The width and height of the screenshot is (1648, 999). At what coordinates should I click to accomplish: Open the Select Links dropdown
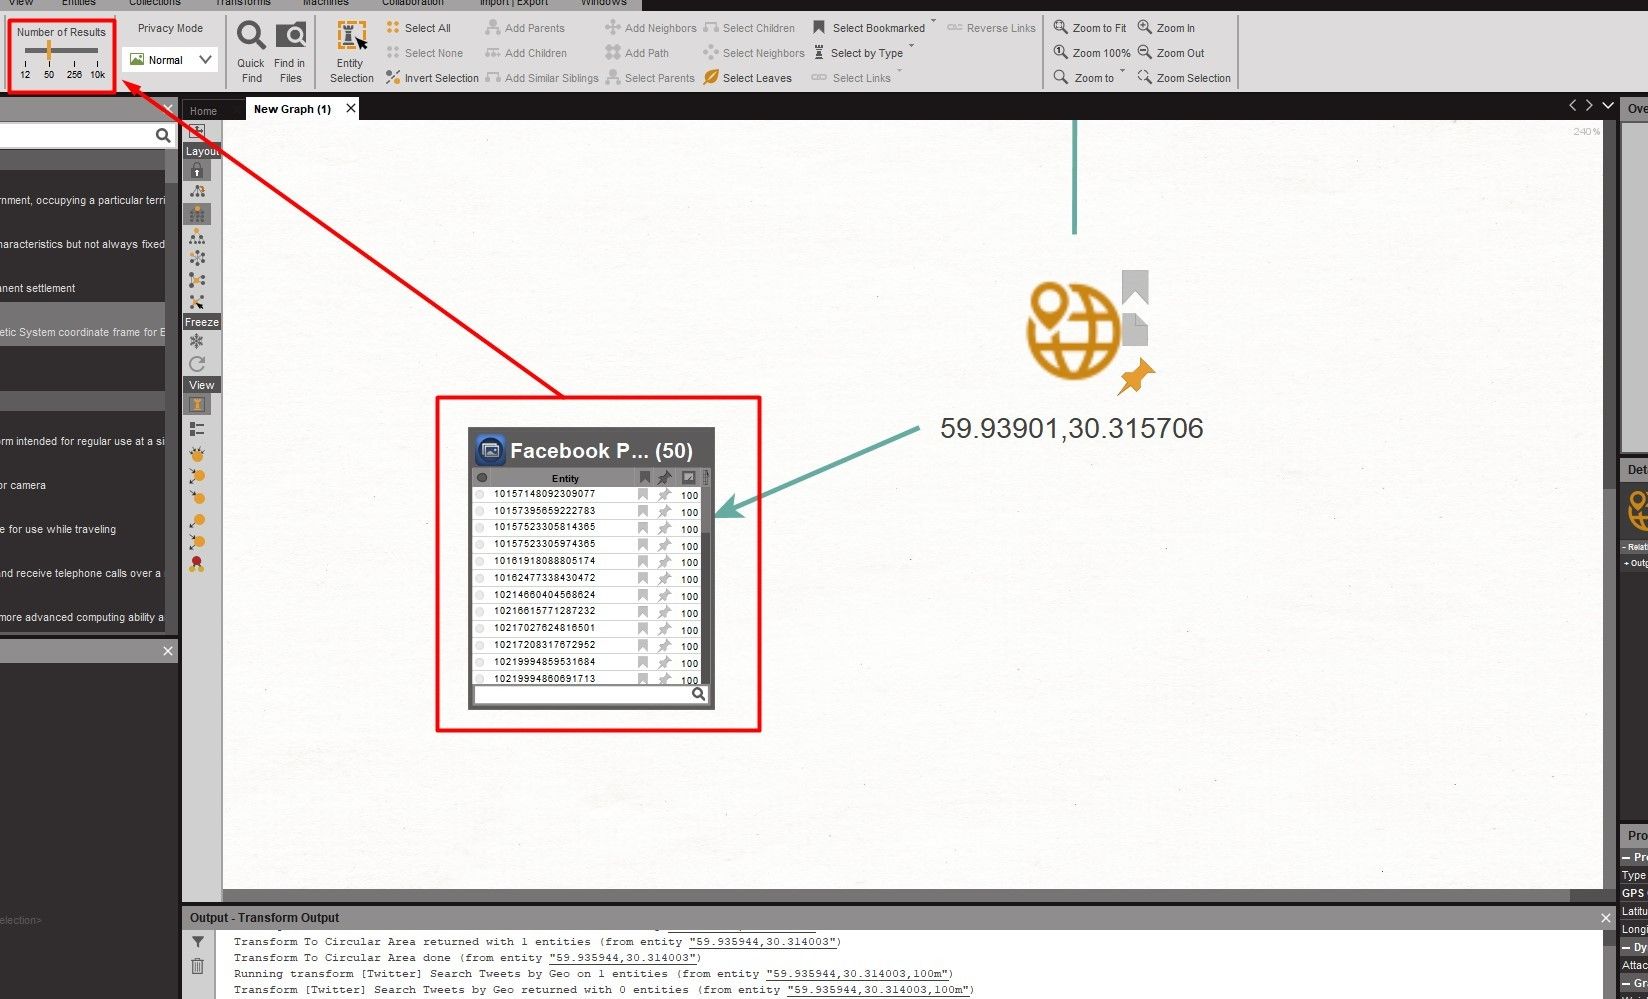(899, 71)
